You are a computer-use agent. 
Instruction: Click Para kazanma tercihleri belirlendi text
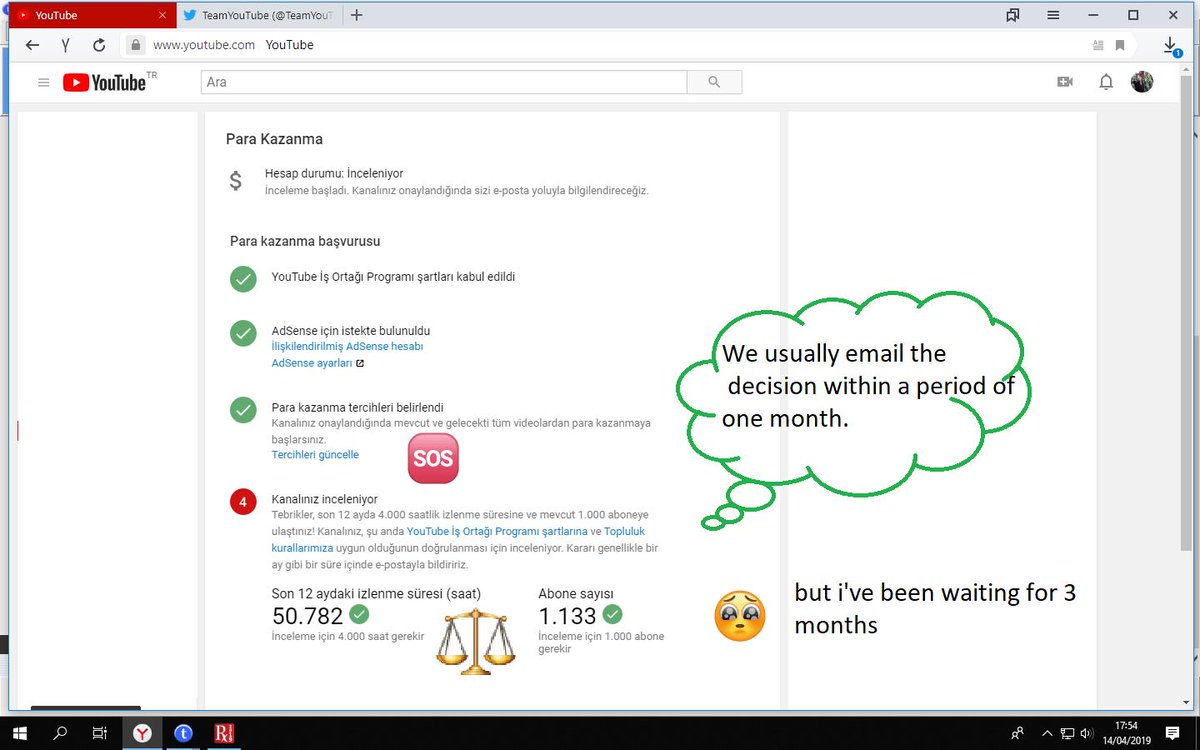click(358, 407)
